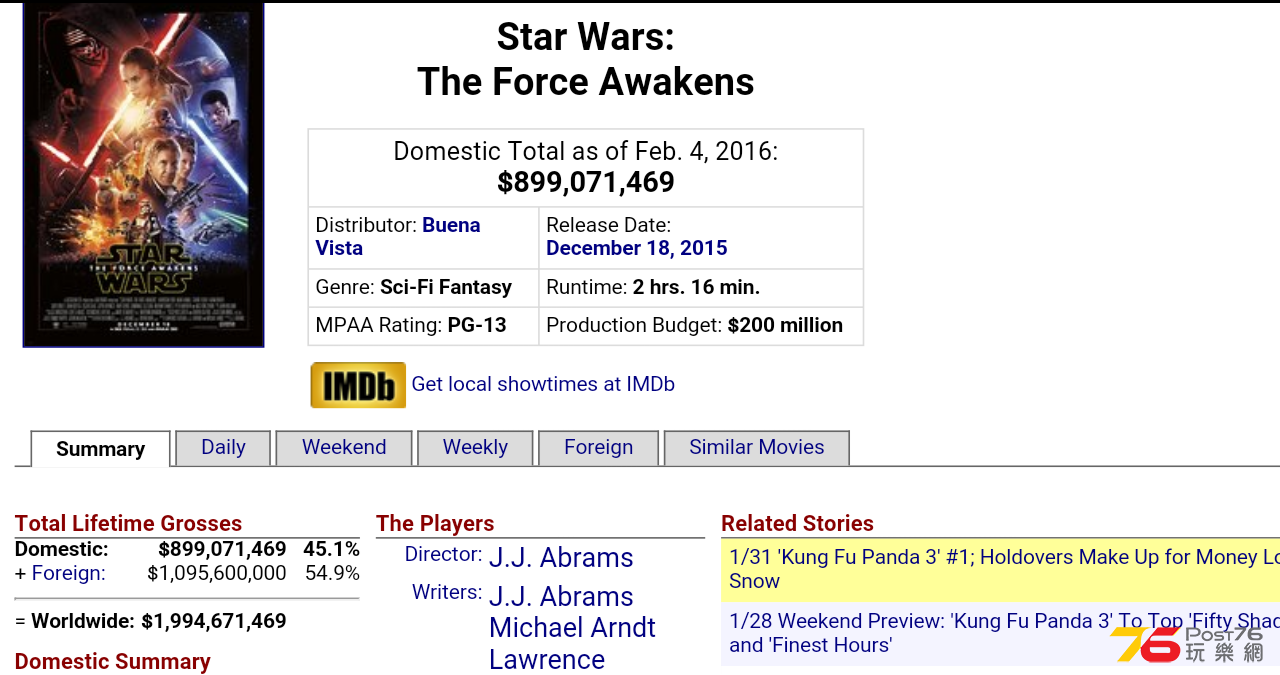Open director J.J. Abrams link

point(561,558)
